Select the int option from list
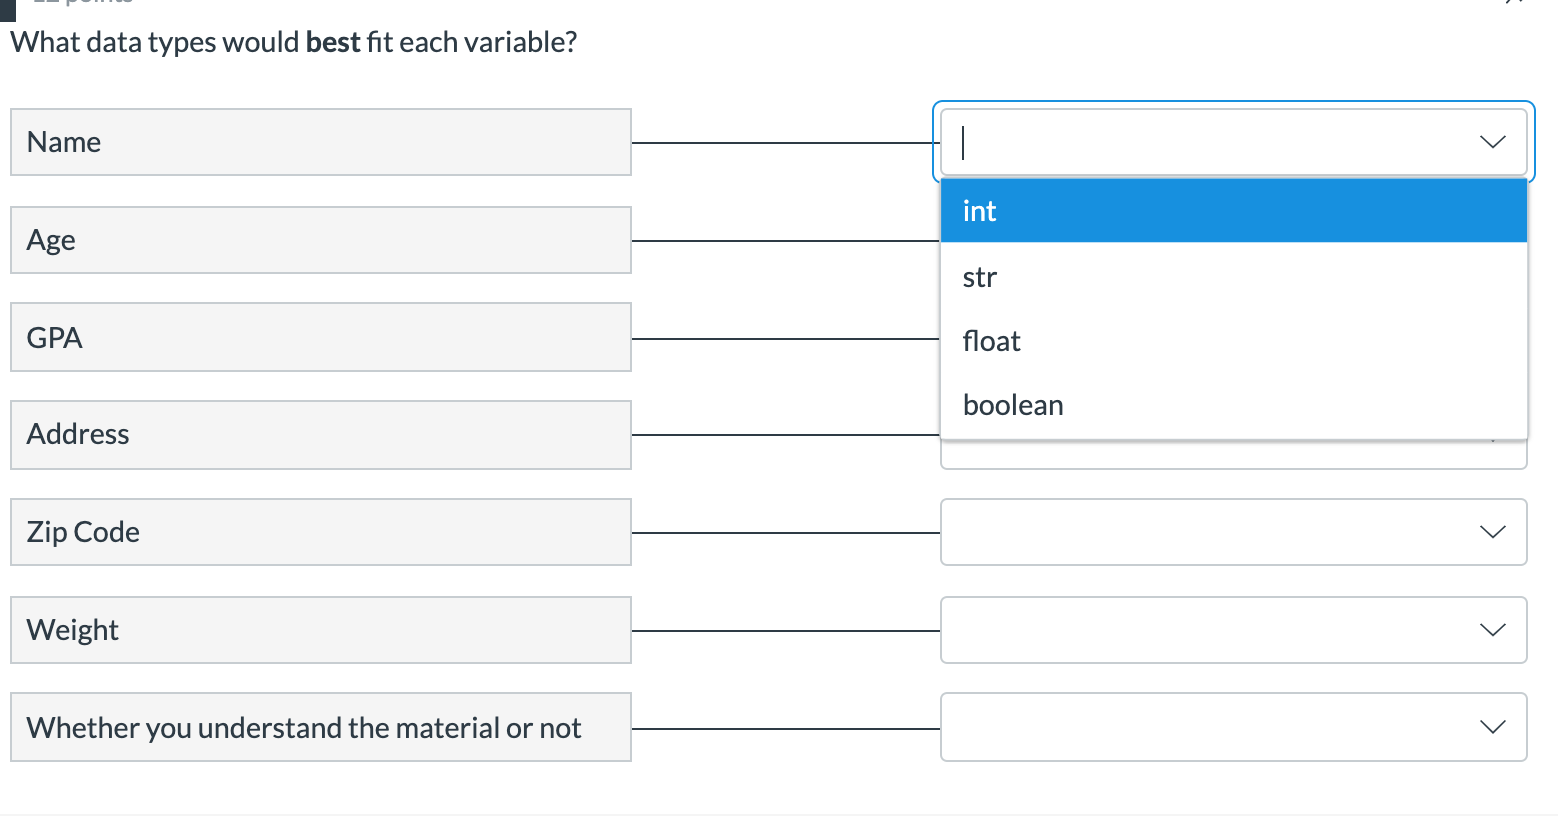 click(1233, 211)
